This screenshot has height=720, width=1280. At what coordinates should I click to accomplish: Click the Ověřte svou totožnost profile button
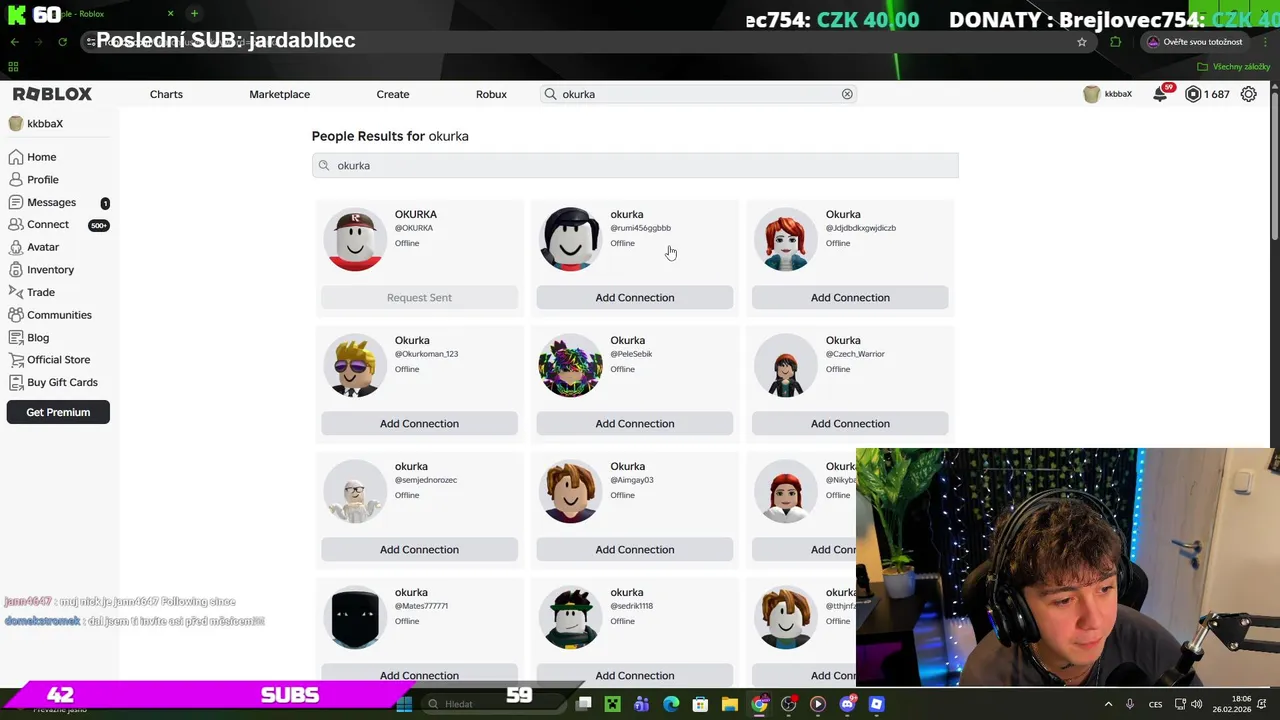coord(1195,42)
